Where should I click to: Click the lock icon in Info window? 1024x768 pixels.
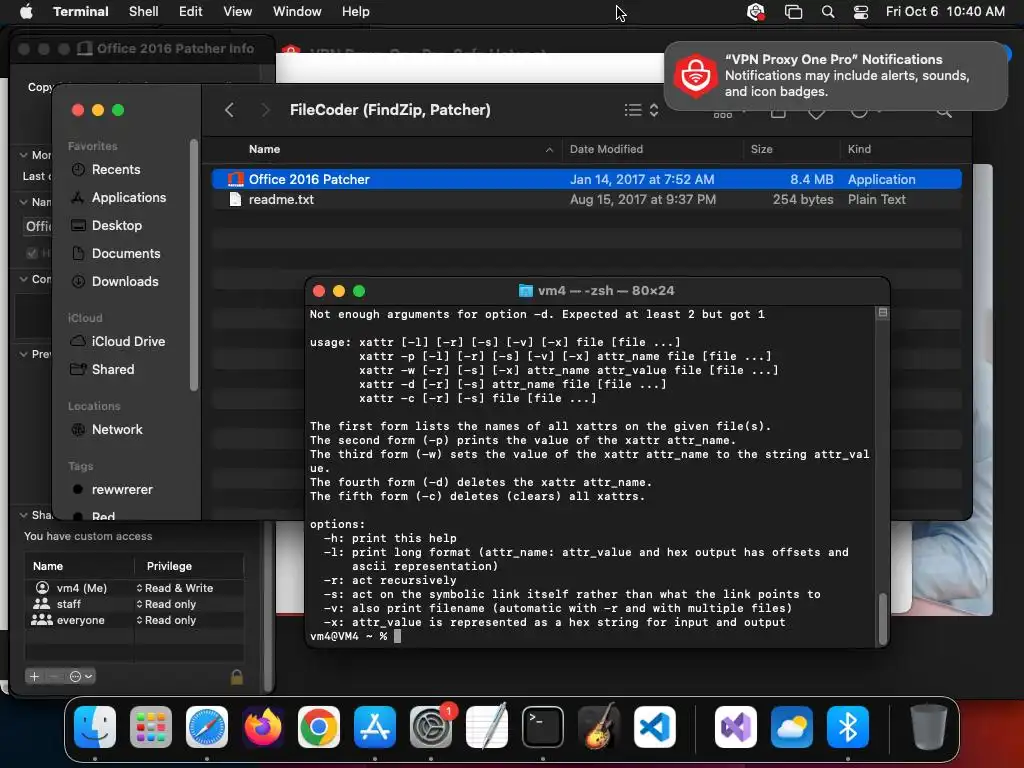point(237,677)
